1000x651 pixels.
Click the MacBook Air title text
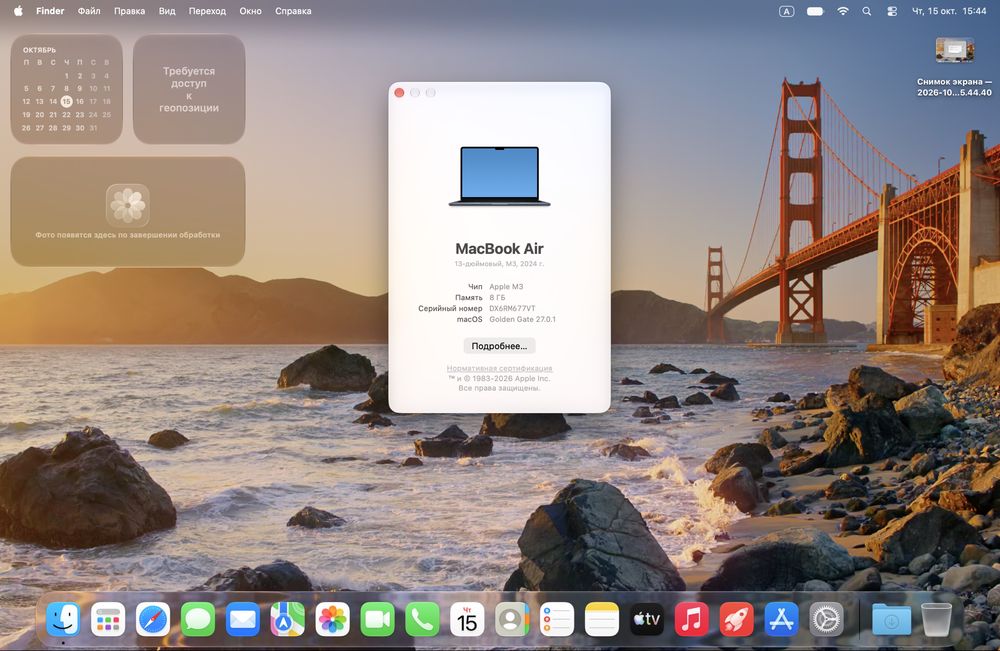click(x=499, y=249)
